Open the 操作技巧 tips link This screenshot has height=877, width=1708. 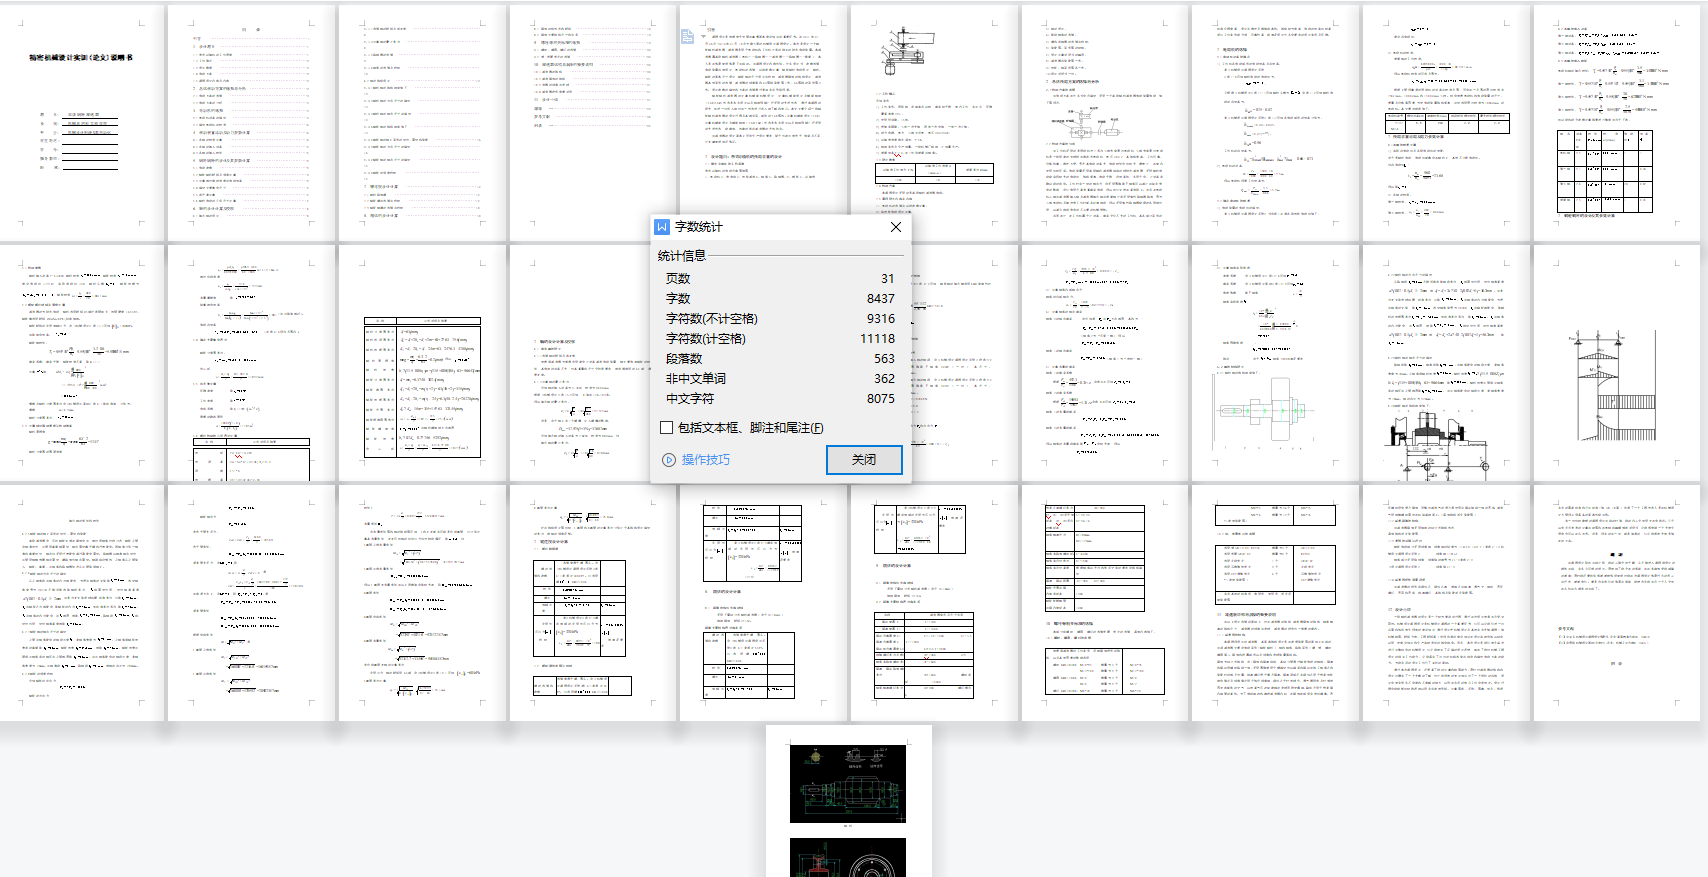click(706, 460)
